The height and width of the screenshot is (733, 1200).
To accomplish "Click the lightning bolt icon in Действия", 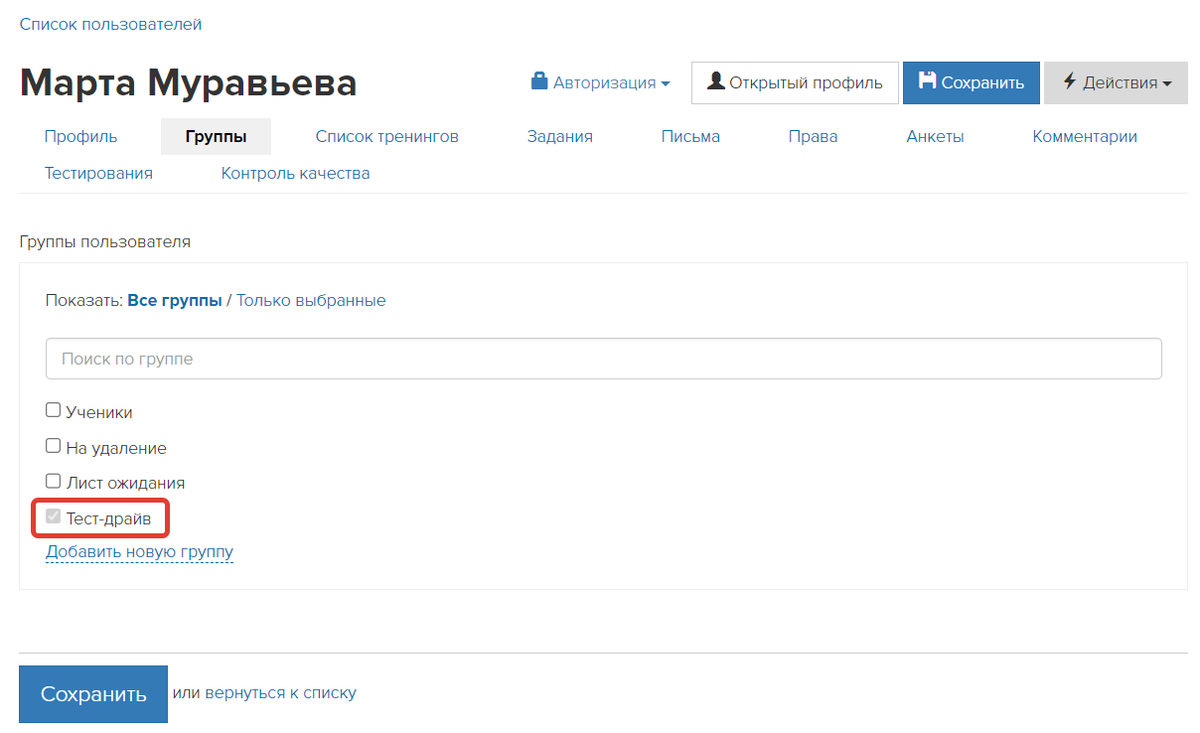I will pyautogui.click(x=1069, y=82).
